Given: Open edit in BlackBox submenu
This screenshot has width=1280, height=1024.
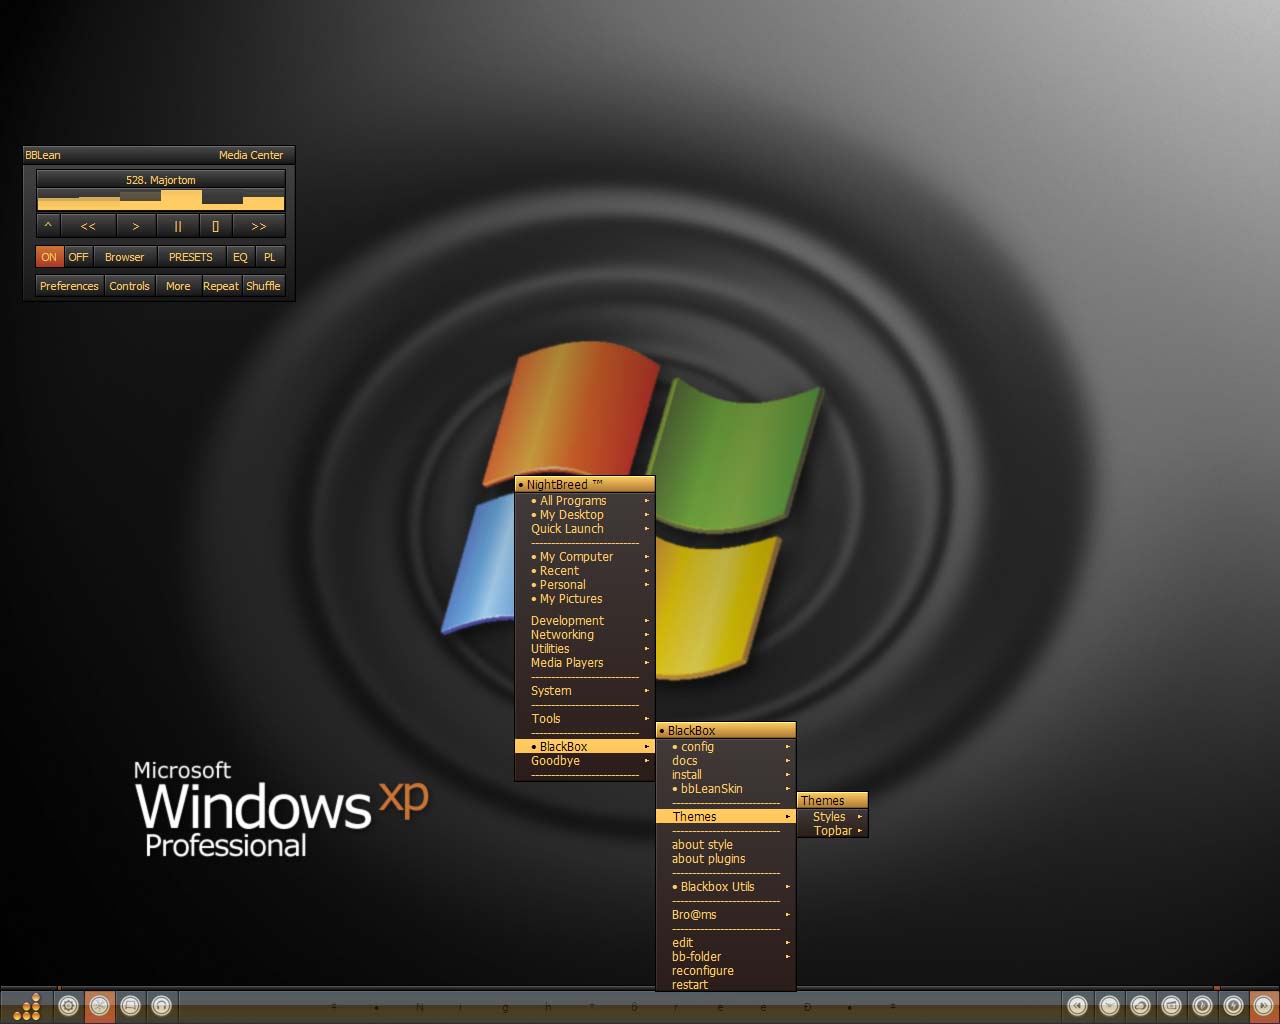Looking at the screenshot, I should 726,943.
